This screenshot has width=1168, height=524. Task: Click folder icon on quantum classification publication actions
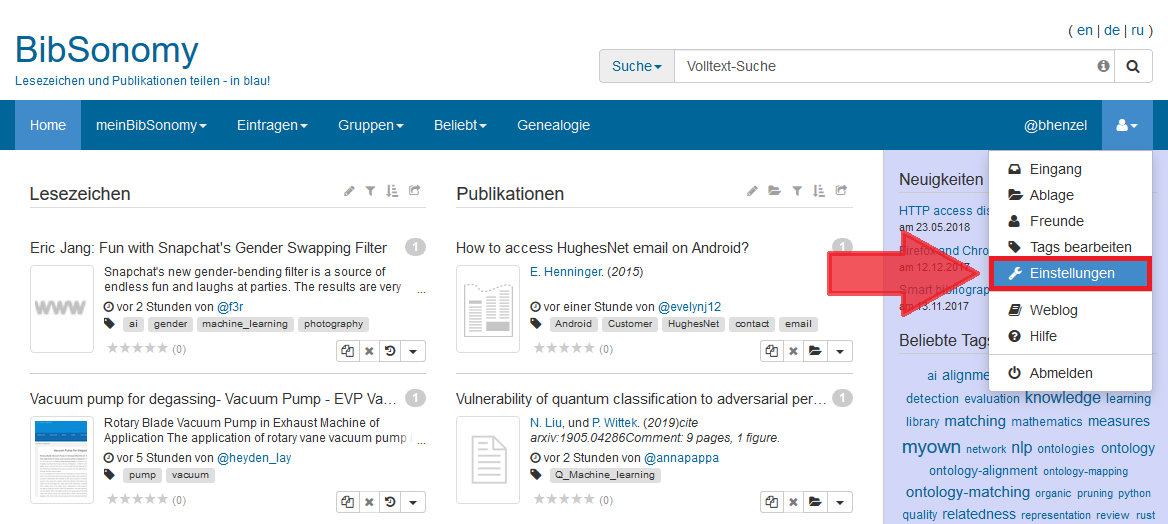[x=815, y=502]
